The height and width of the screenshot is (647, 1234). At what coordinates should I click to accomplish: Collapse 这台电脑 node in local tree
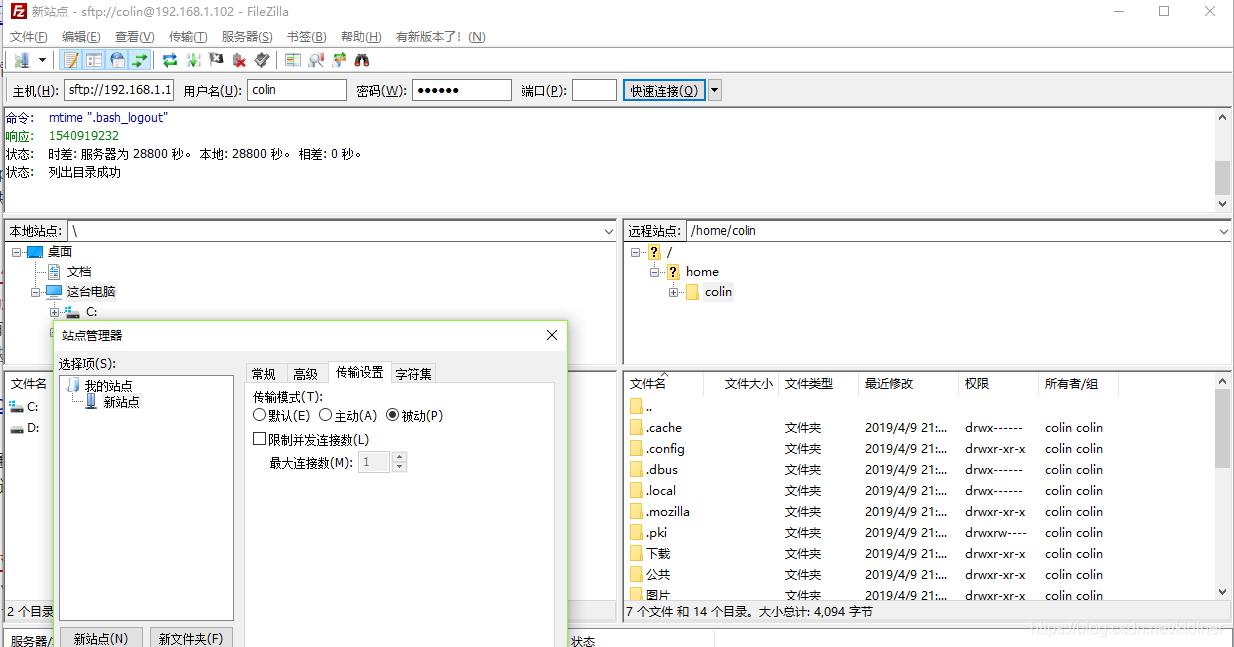pos(36,292)
